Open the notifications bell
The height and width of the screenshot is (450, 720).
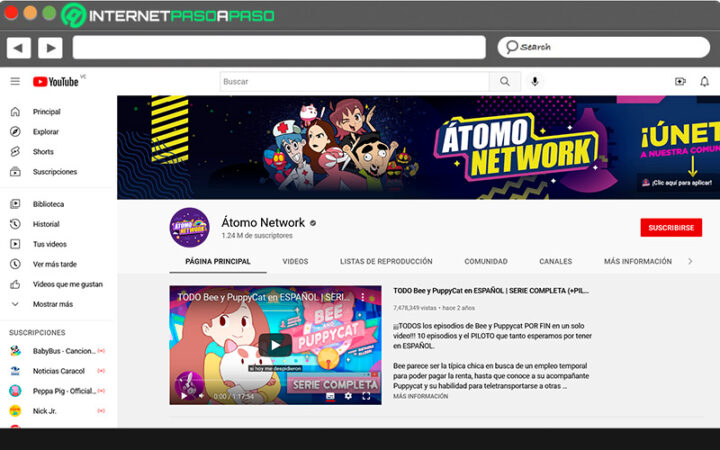(x=704, y=82)
